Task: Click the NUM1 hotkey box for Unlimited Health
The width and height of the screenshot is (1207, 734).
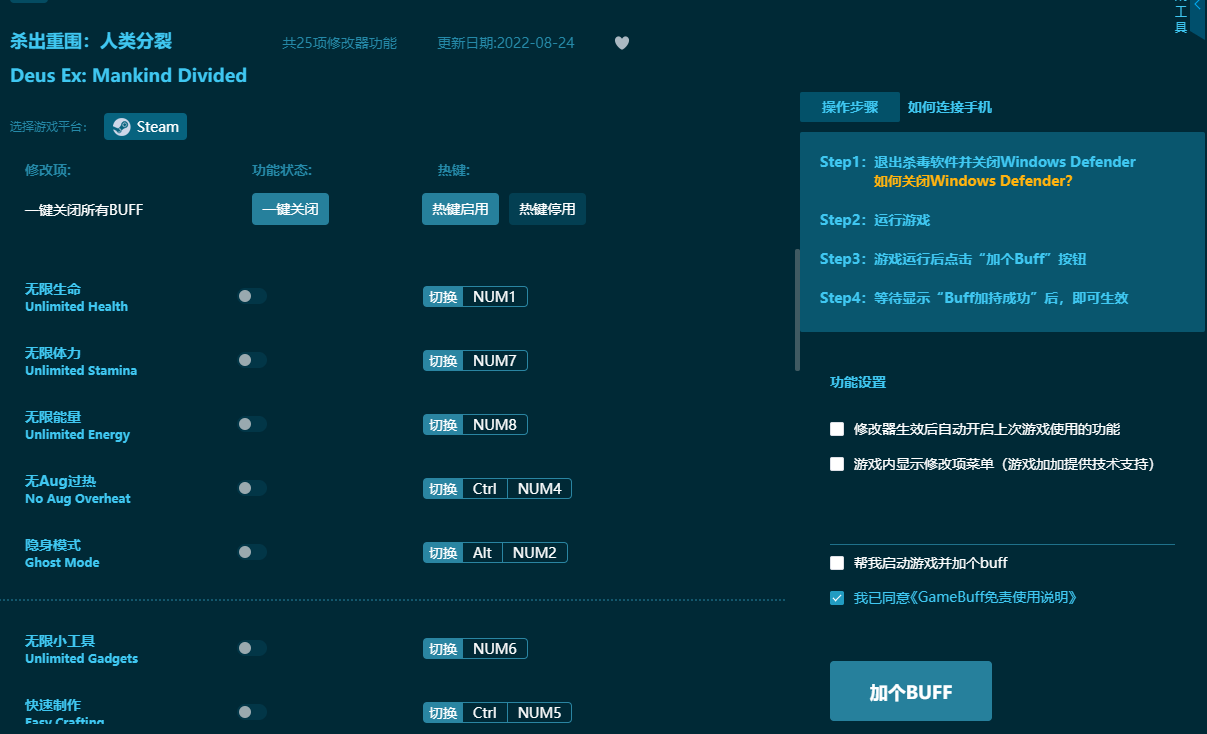Action: coord(494,296)
